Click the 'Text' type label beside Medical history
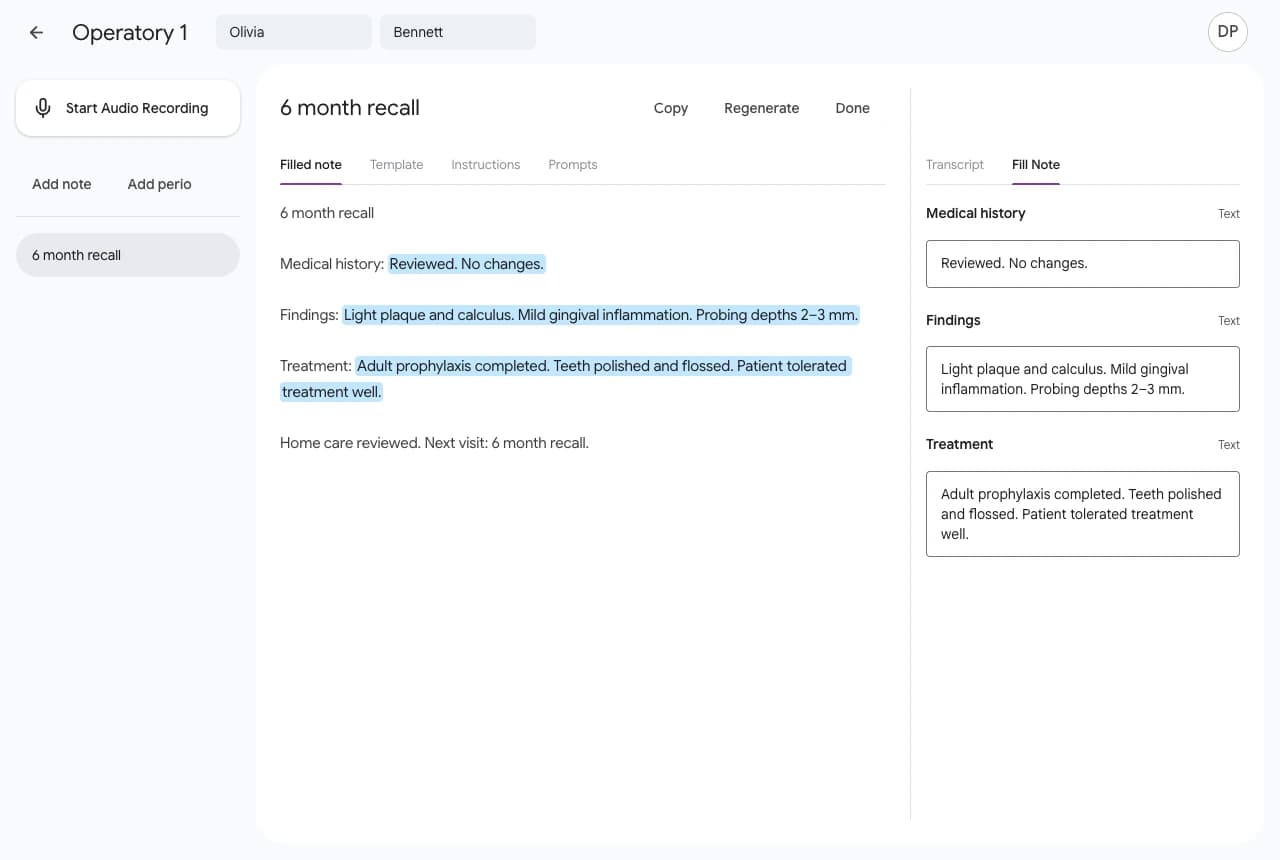This screenshot has width=1280, height=860. [1229, 214]
